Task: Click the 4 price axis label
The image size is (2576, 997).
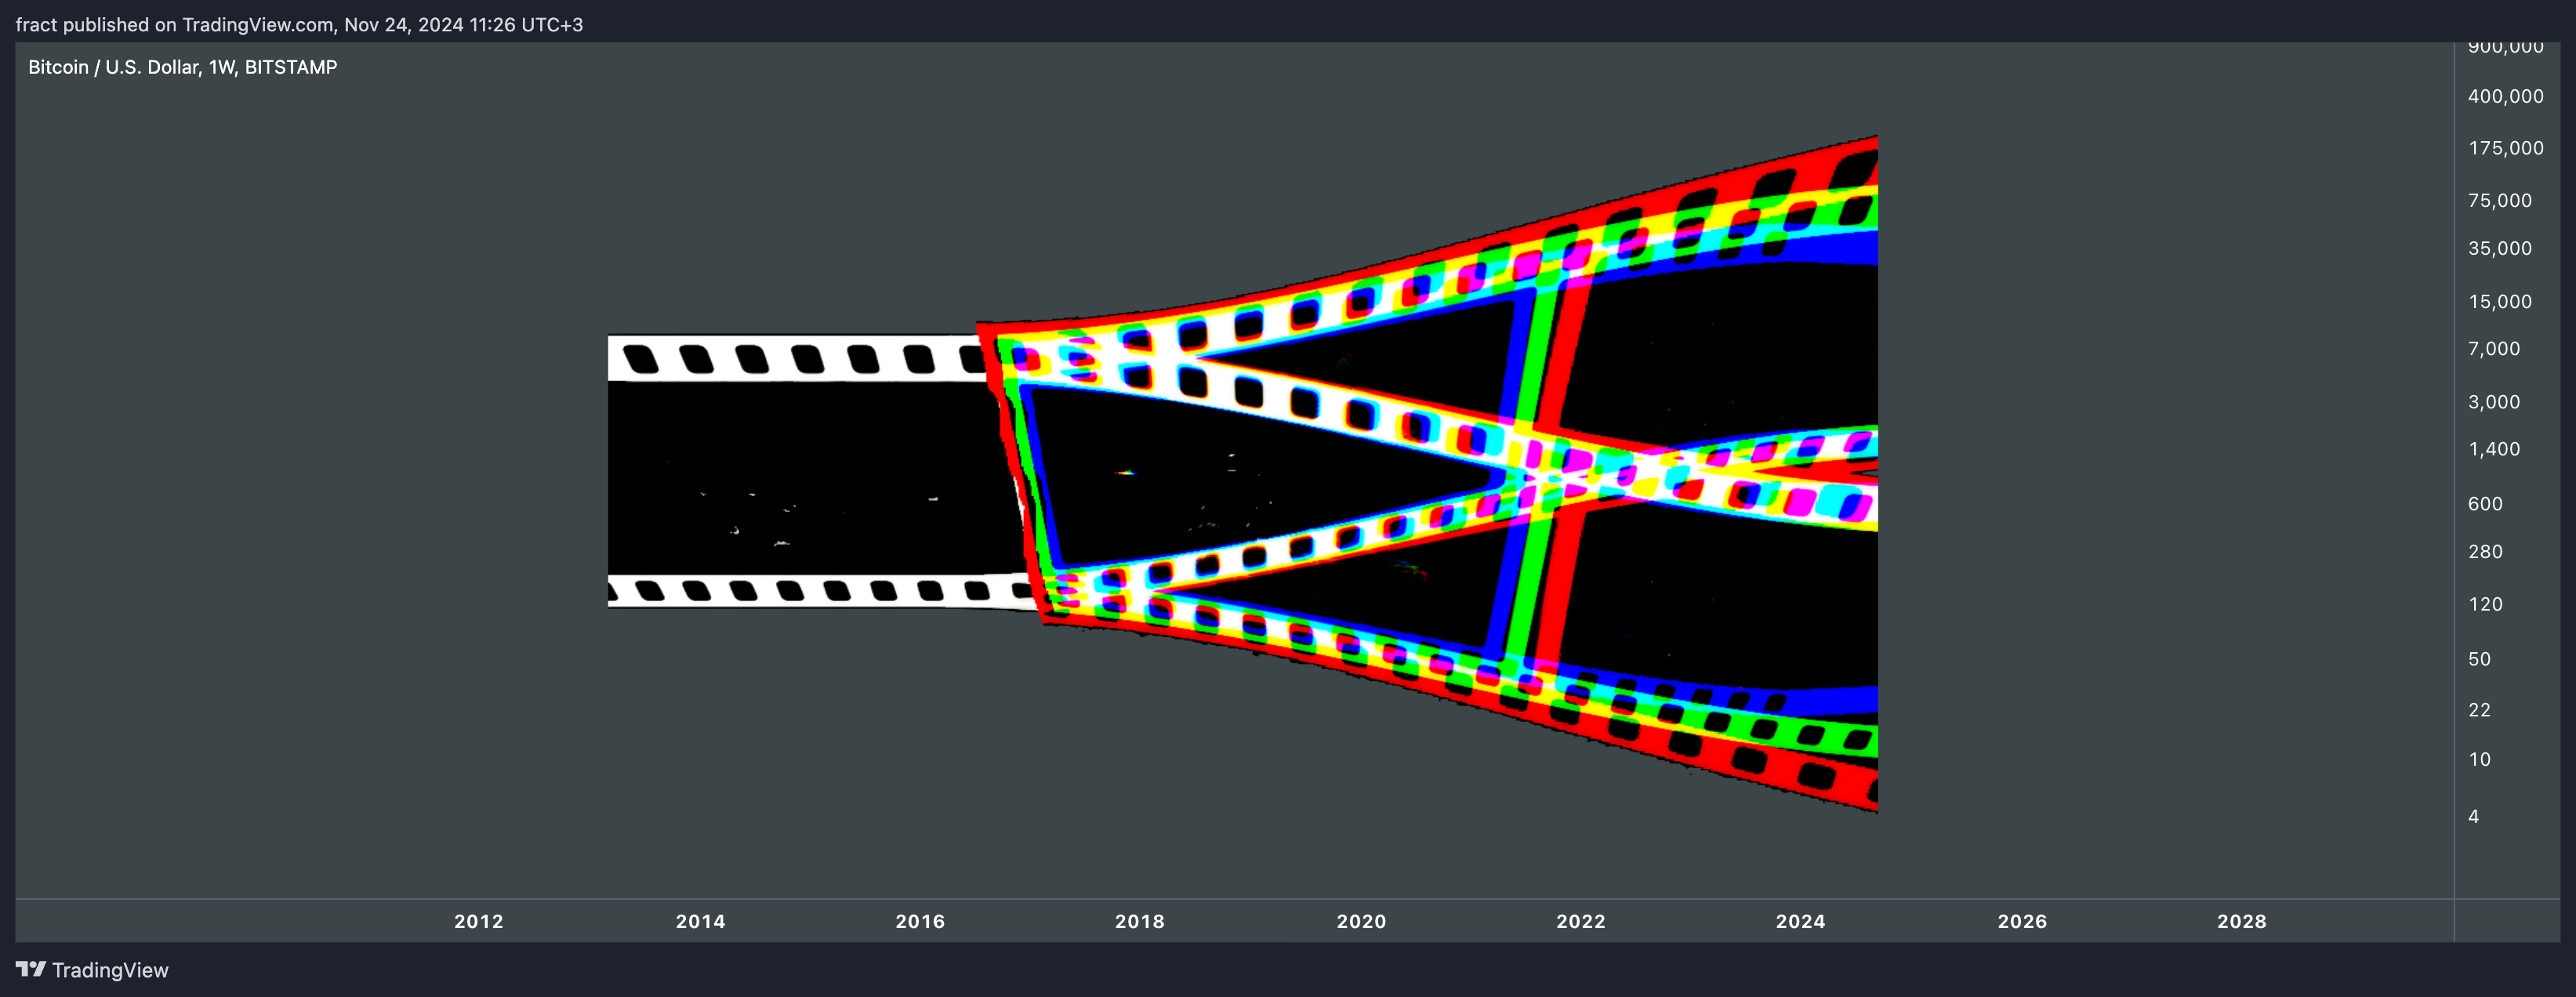Action: point(2473,816)
